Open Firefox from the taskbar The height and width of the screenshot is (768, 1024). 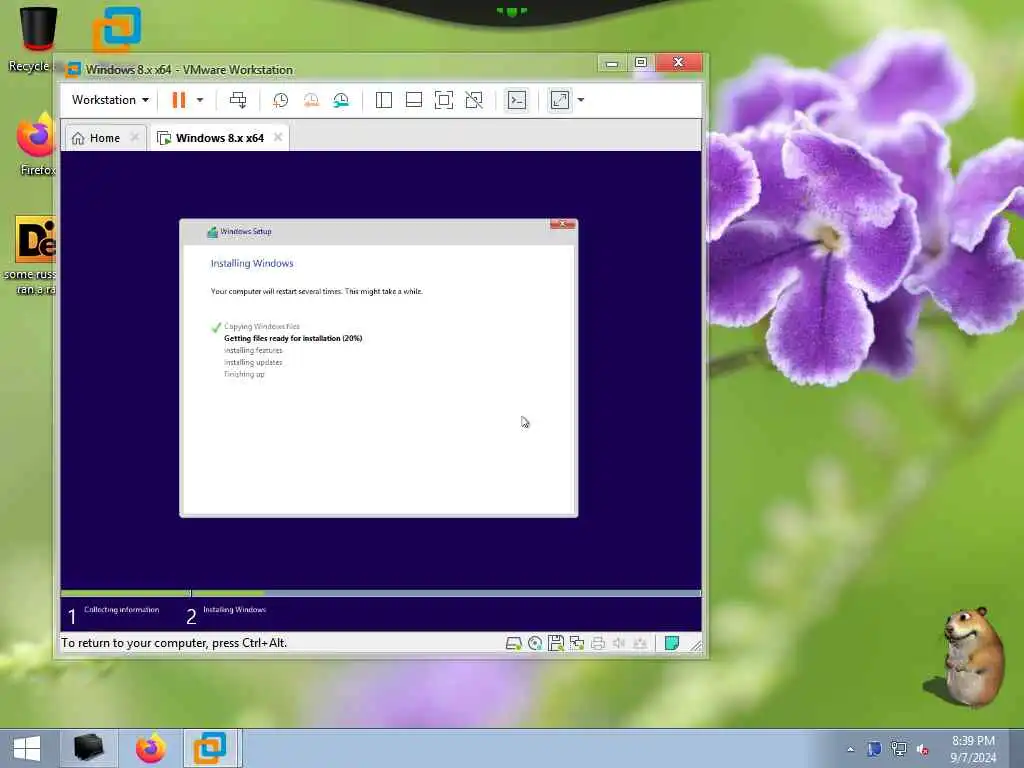[x=151, y=748]
